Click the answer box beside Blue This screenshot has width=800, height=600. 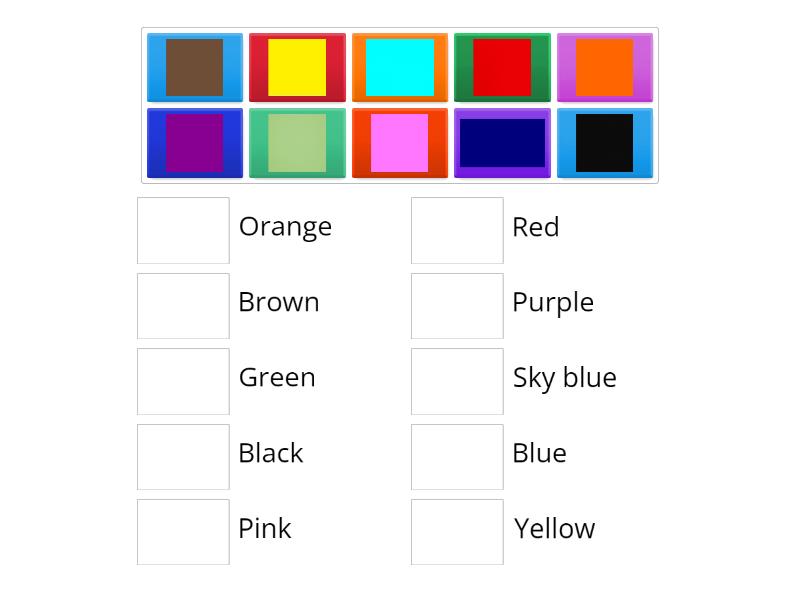[457, 456]
